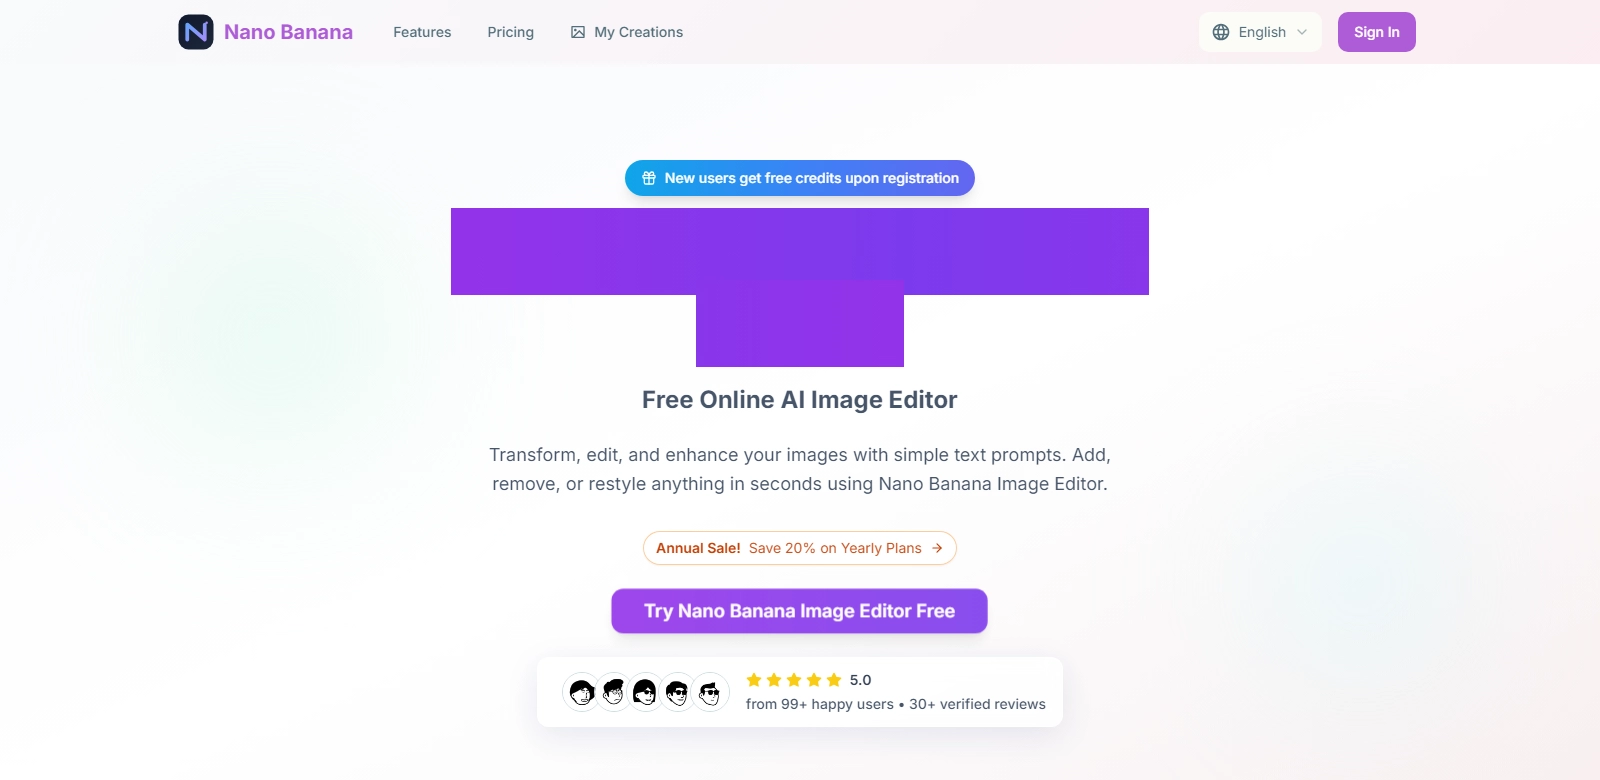The image size is (1600, 780).
Task: Open the Annual Sale yearly plans link
Action: coord(800,548)
